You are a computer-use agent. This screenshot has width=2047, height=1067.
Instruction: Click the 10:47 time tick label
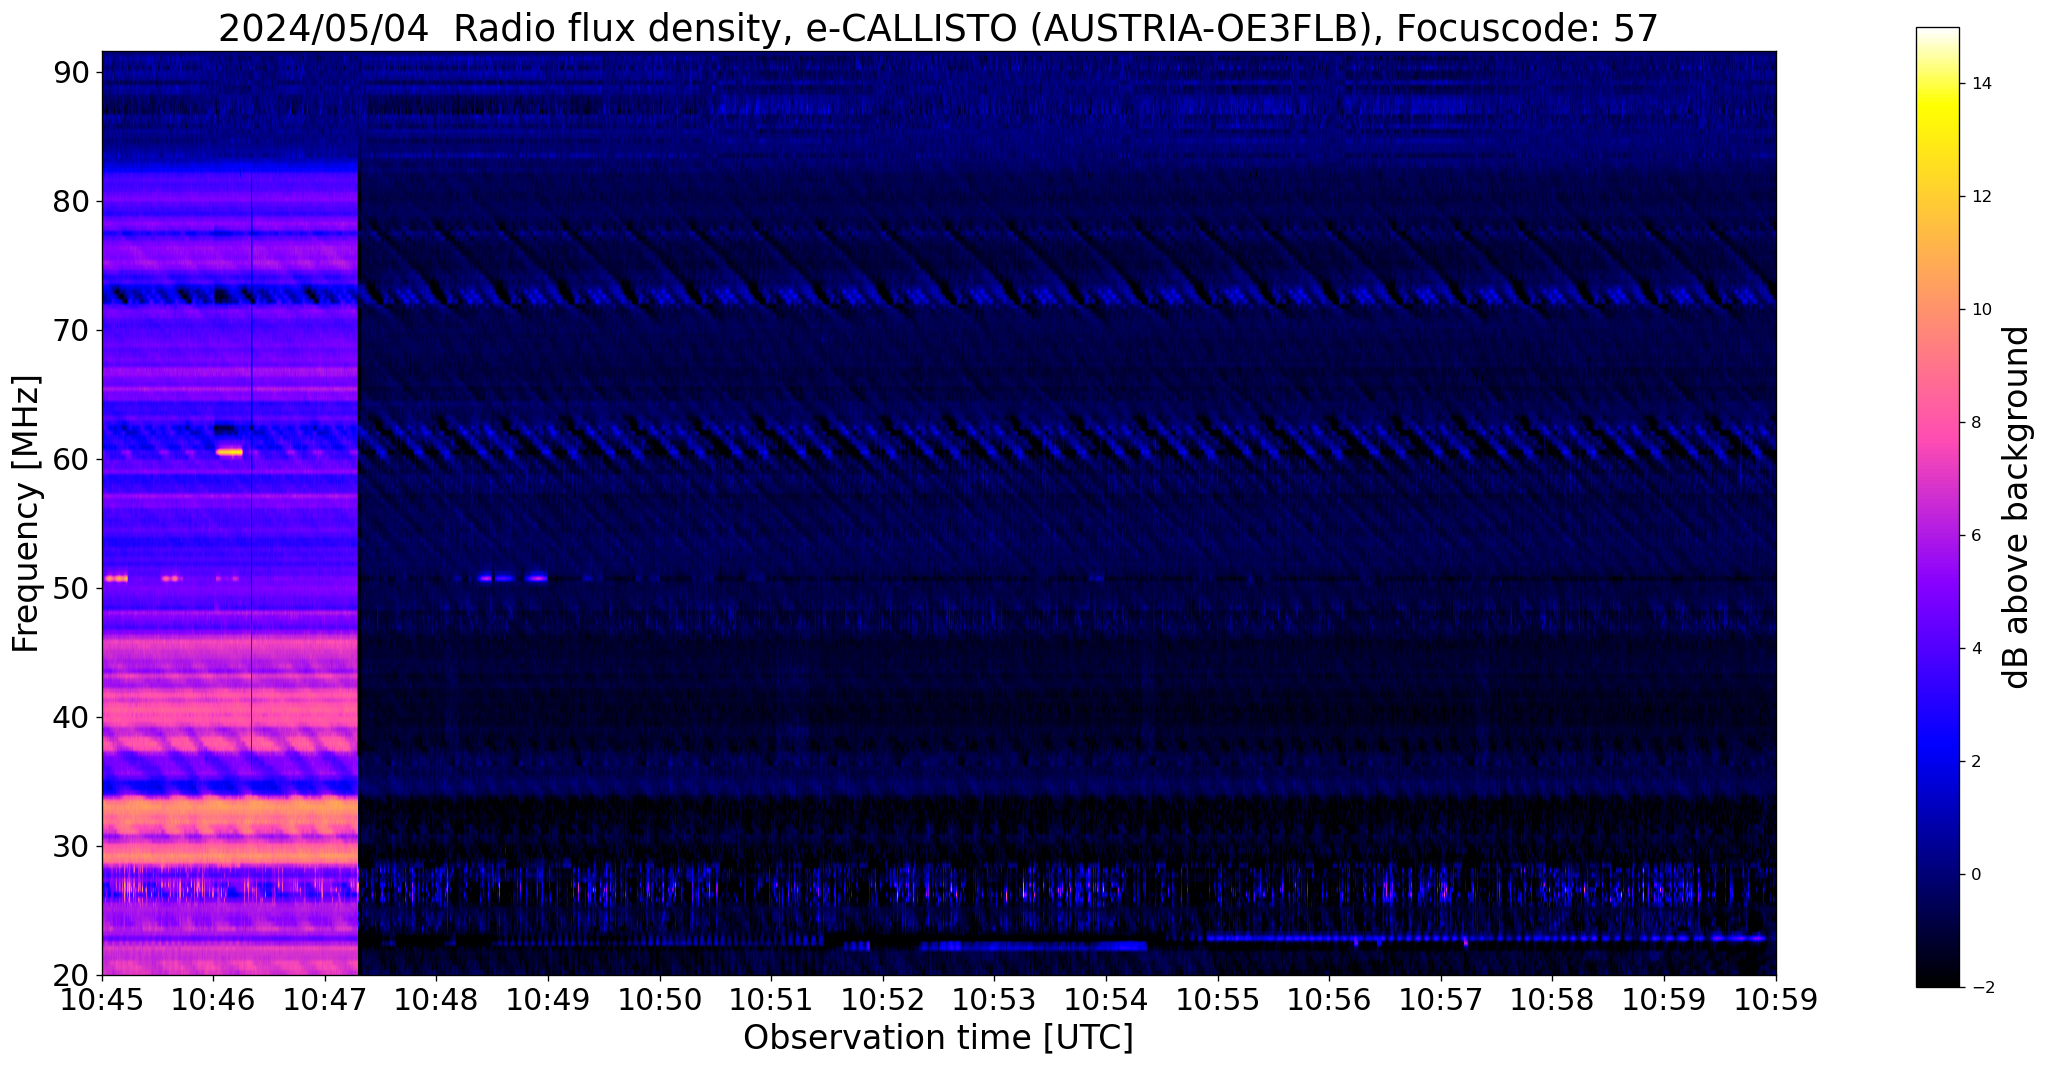(325, 999)
